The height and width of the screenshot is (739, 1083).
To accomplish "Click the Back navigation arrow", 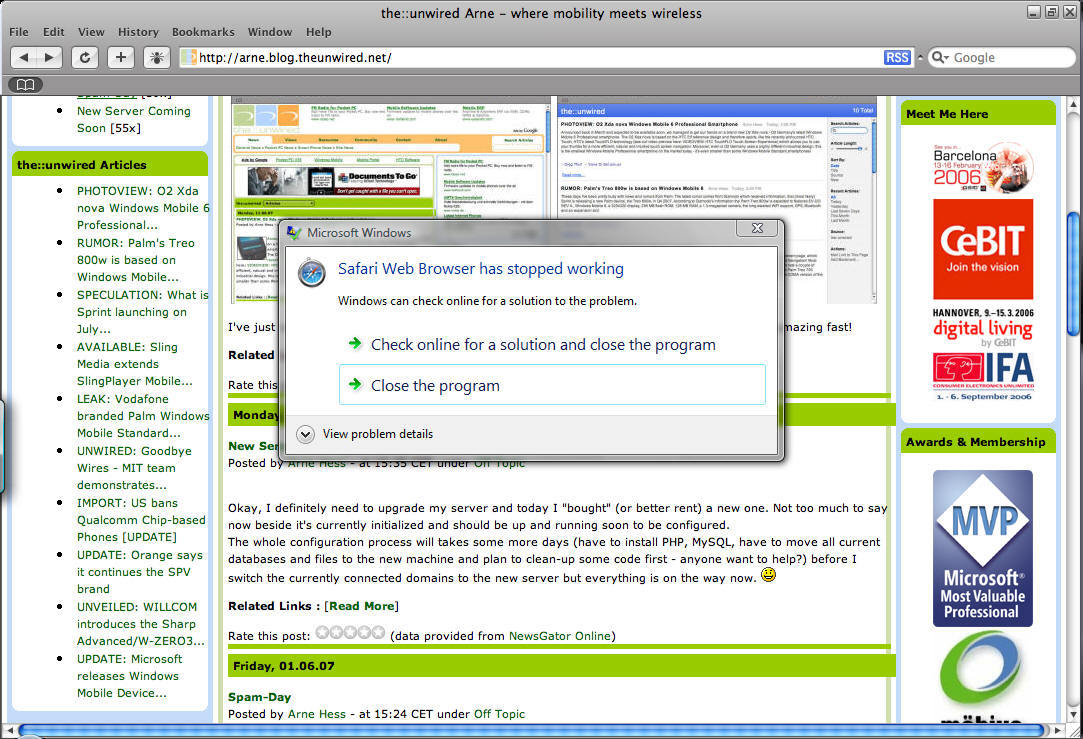I will tap(24, 58).
